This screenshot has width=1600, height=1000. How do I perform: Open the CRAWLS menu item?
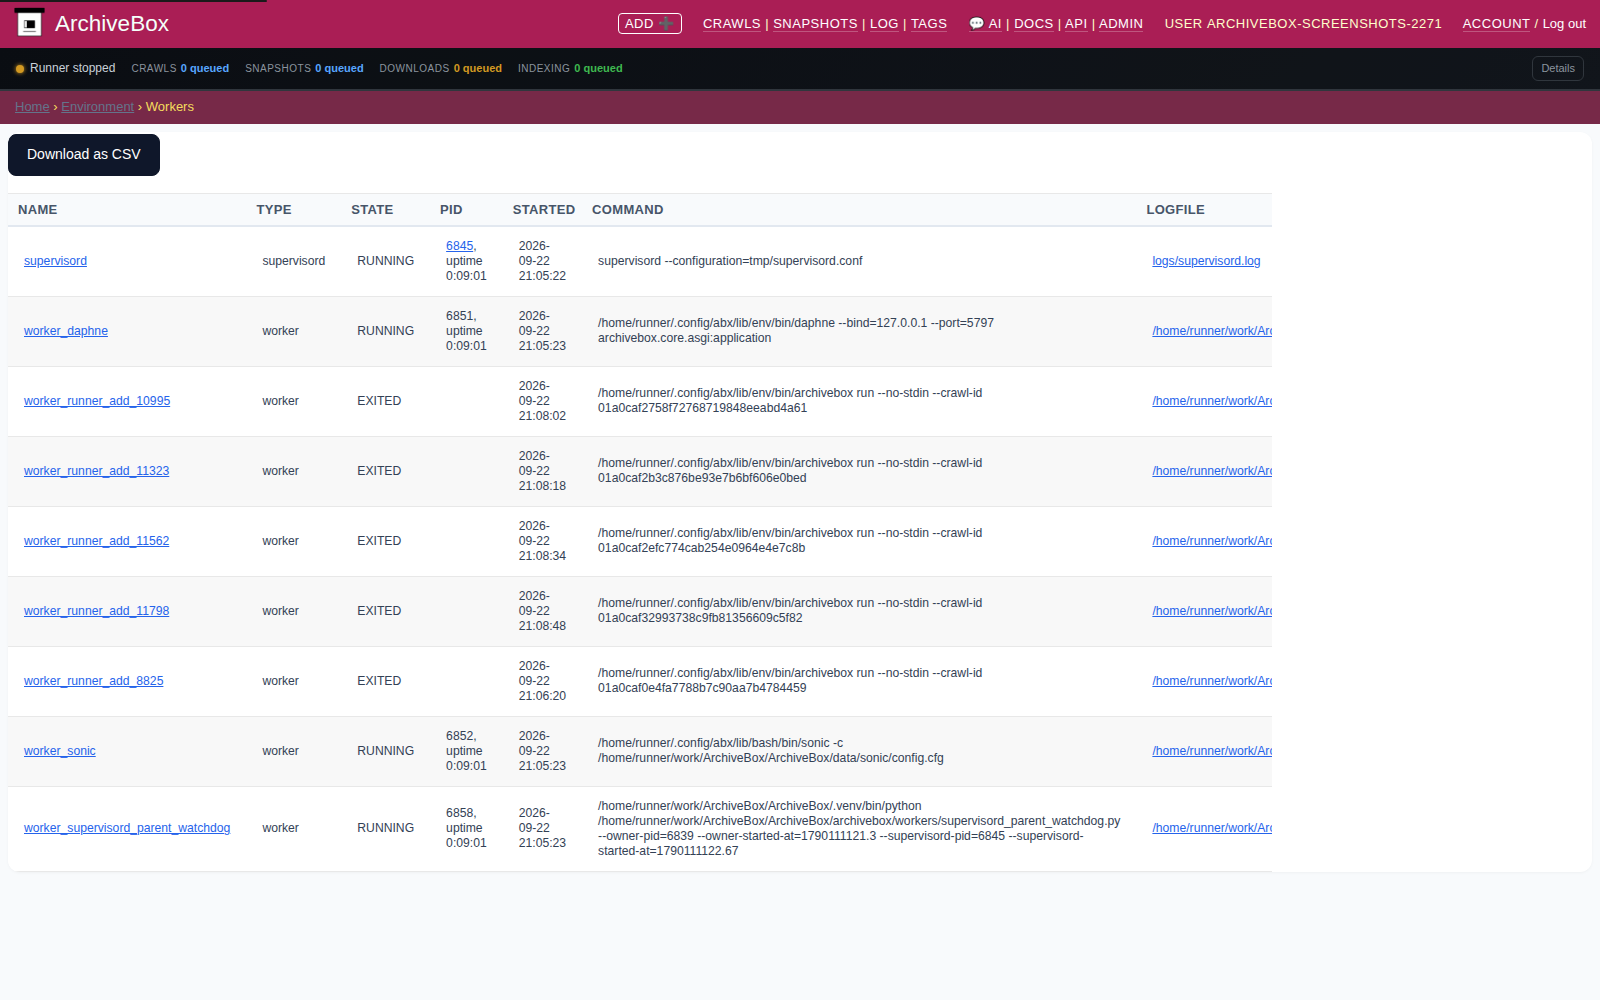(731, 23)
